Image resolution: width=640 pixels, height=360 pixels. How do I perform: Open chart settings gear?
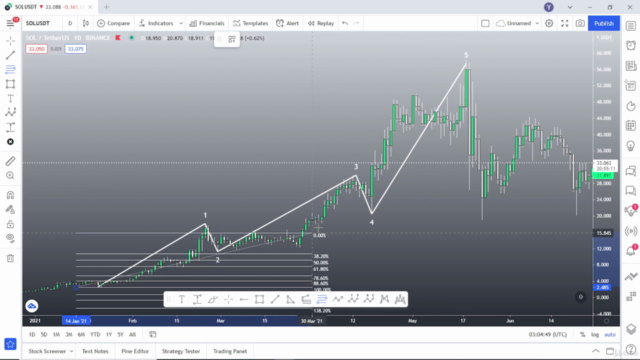(549, 23)
